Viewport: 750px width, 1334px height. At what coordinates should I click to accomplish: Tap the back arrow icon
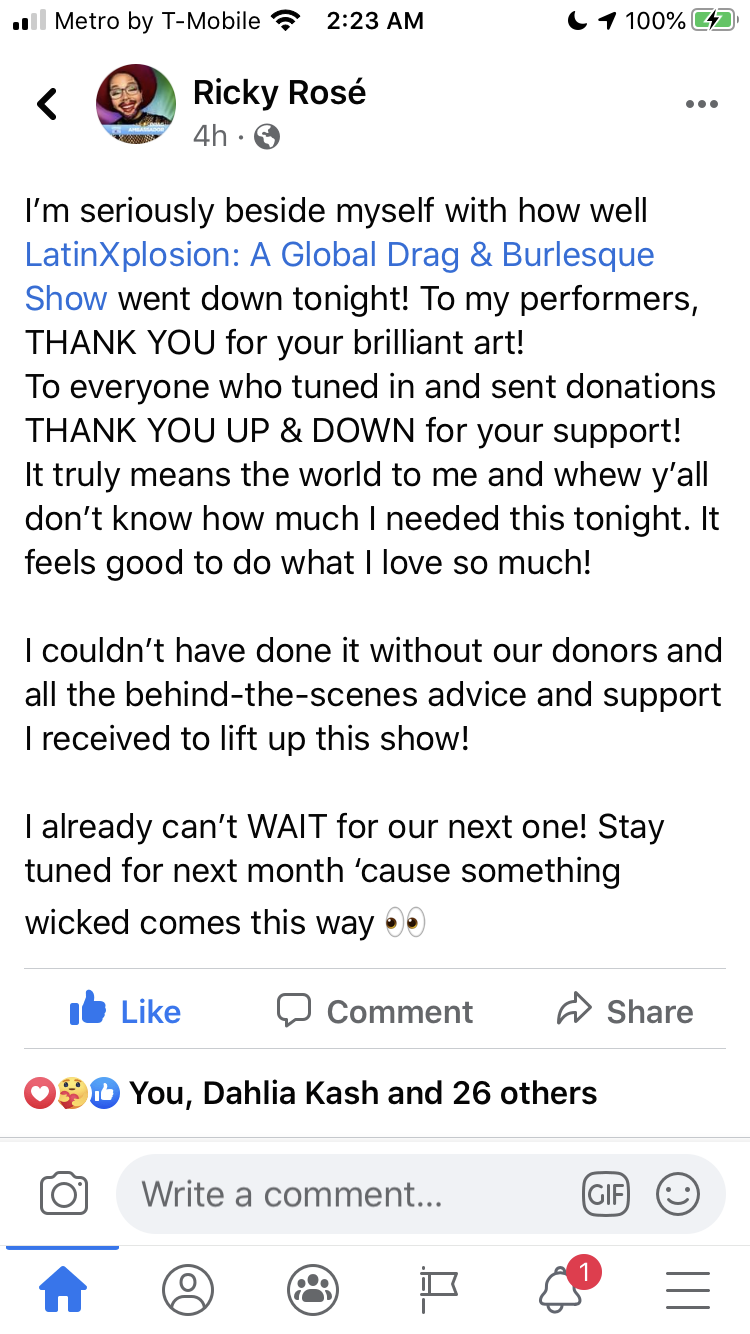pos(47,104)
